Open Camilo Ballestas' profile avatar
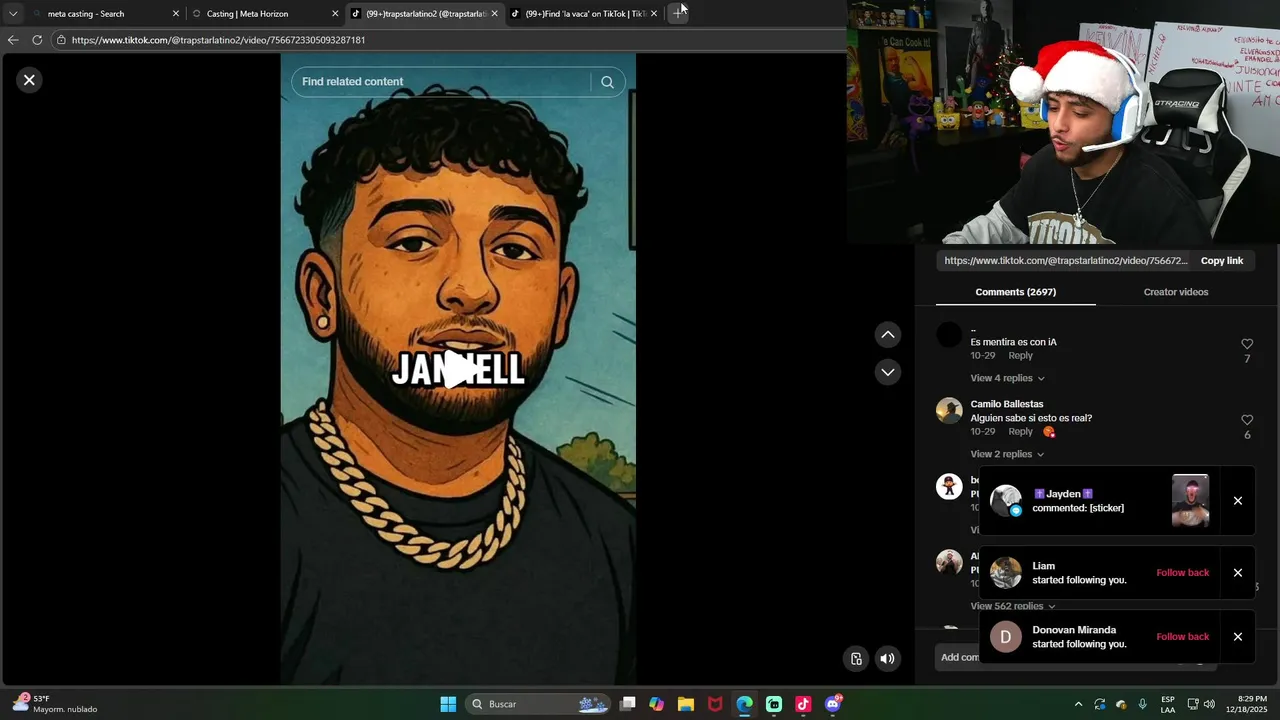The width and height of the screenshot is (1280, 720). point(949,411)
